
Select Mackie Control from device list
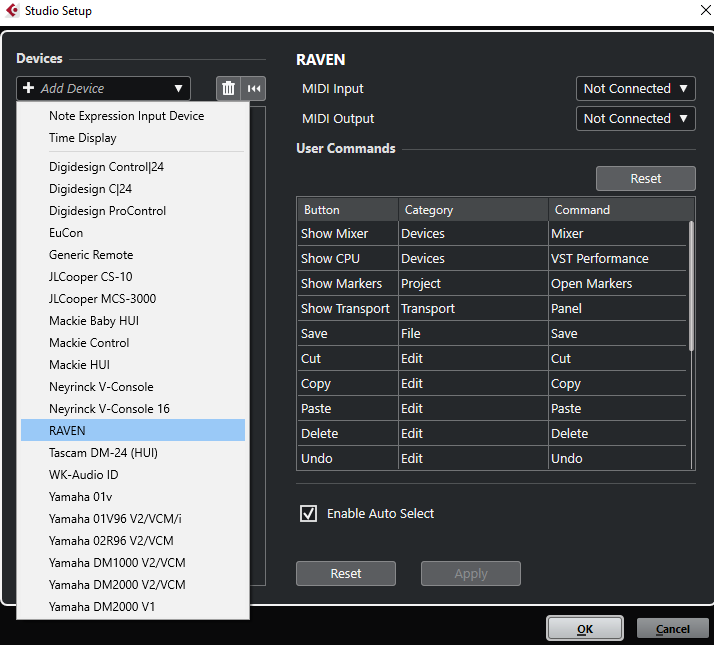(89, 342)
